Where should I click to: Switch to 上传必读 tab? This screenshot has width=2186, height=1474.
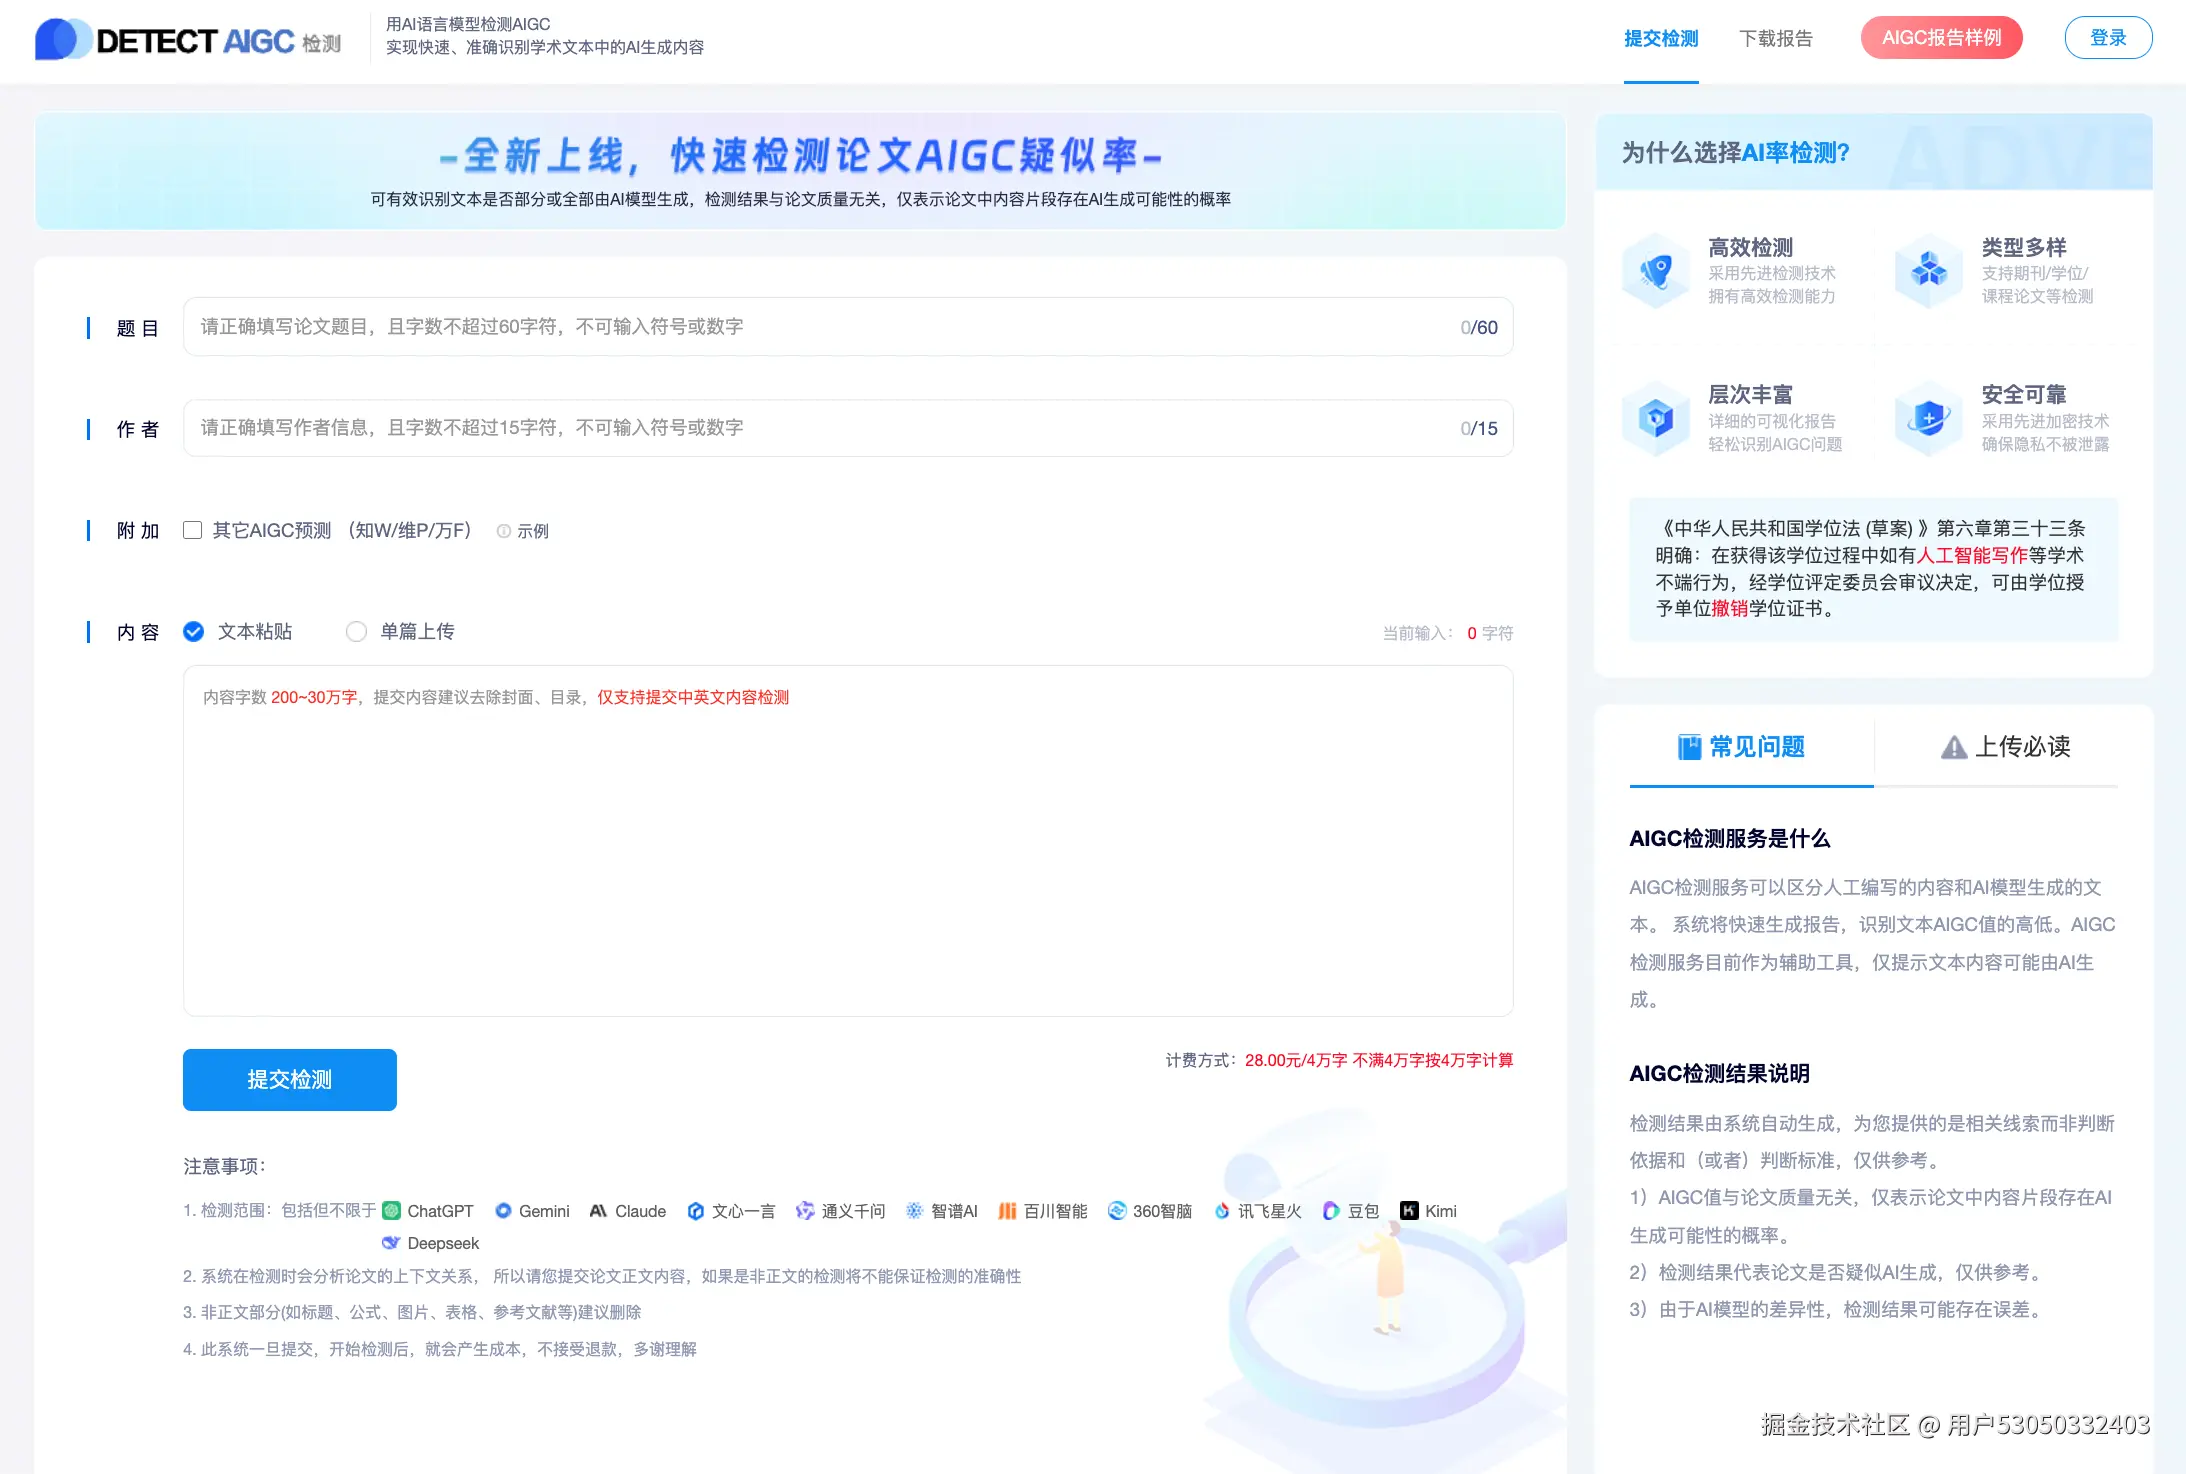2005,747
